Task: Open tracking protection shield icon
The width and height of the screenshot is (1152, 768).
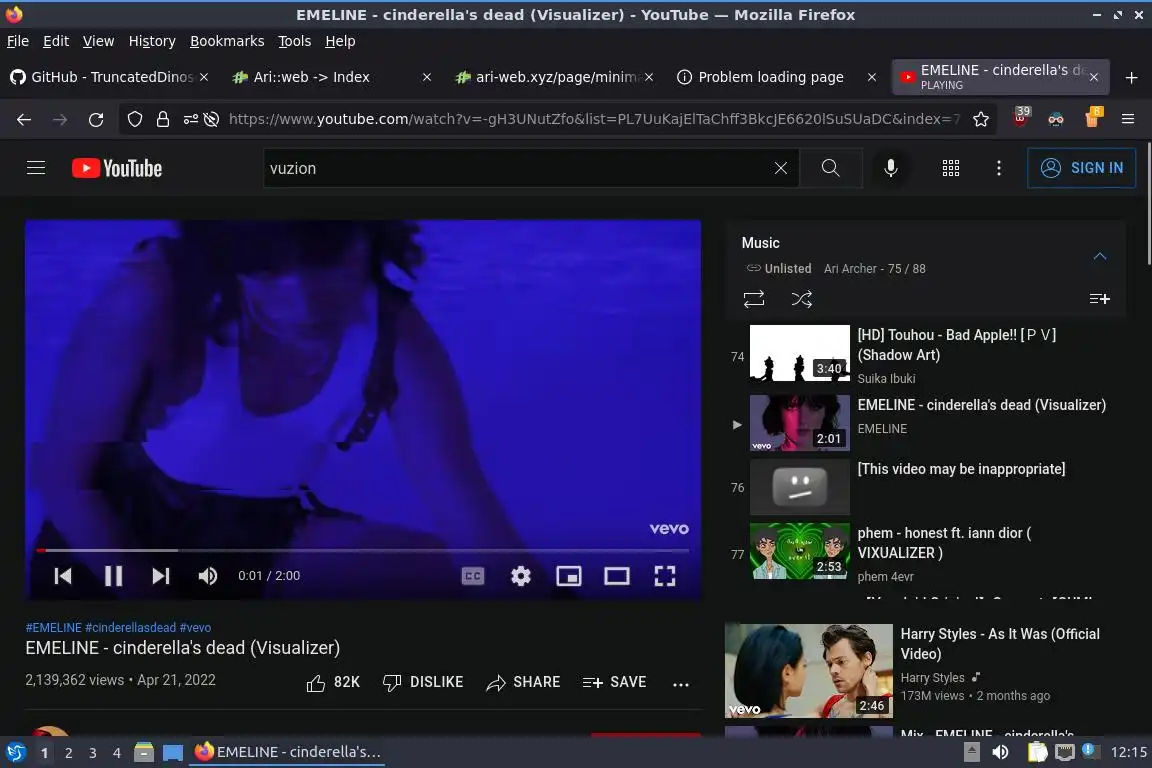Action: (x=134, y=119)
